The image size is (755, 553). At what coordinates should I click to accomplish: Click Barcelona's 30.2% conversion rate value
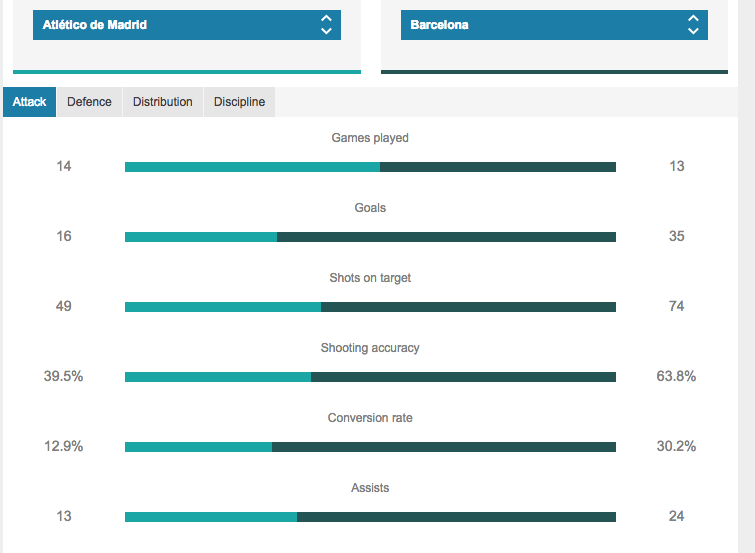coord(676,447)
